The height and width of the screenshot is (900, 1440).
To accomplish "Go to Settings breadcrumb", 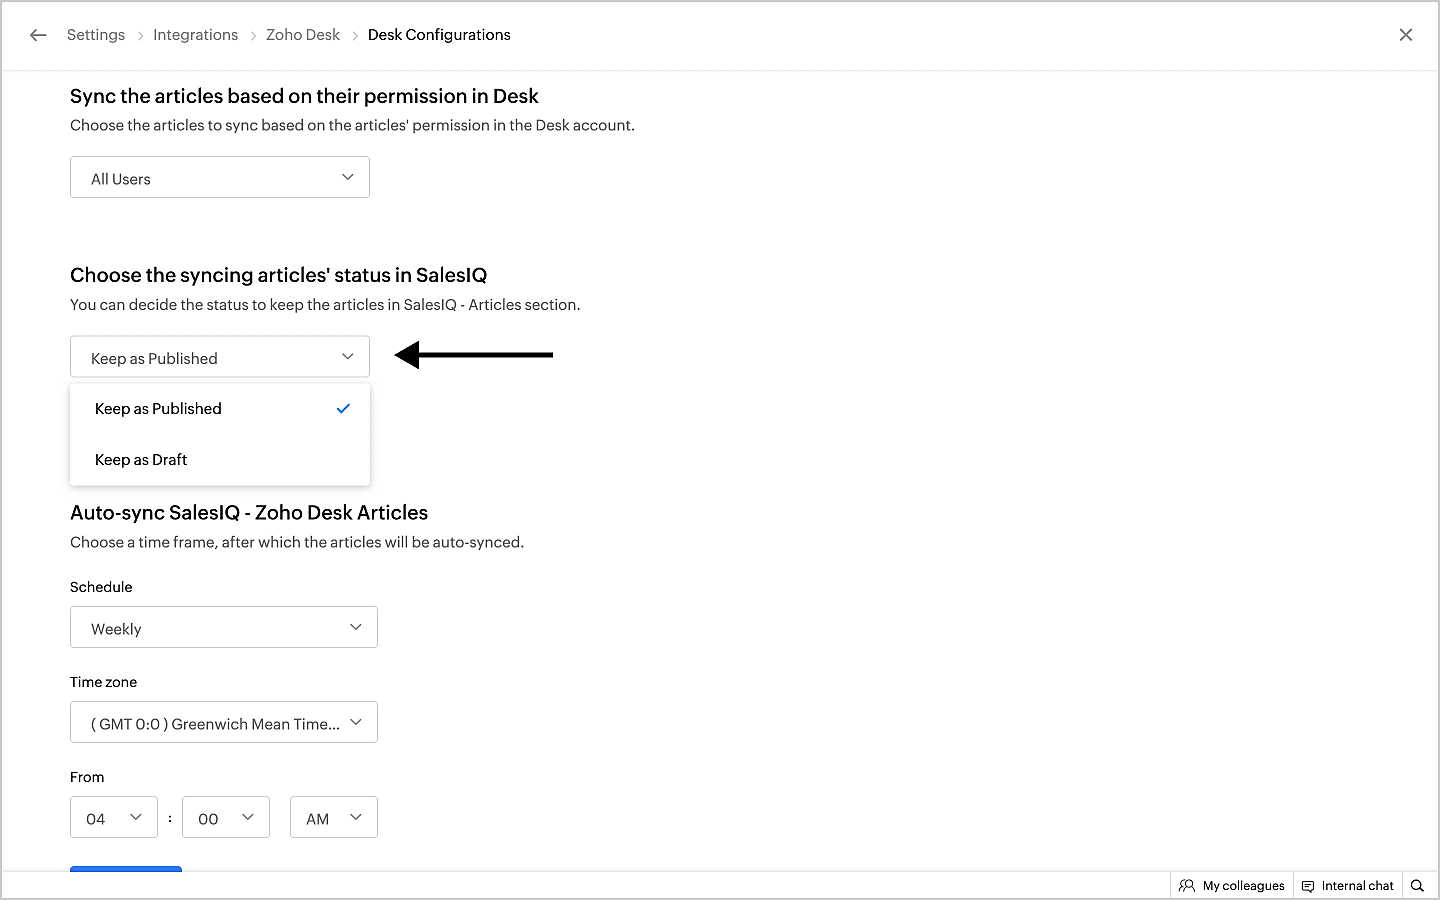I will (96, 35).
